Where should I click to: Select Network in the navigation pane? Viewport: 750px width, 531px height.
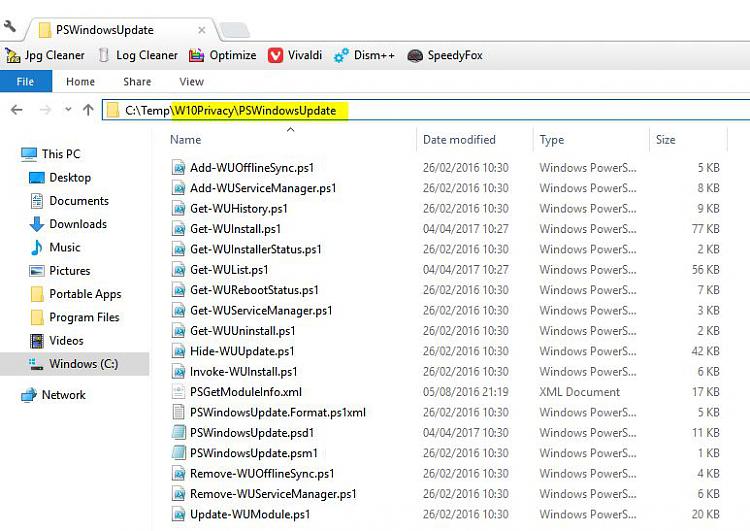click(54, 395)
